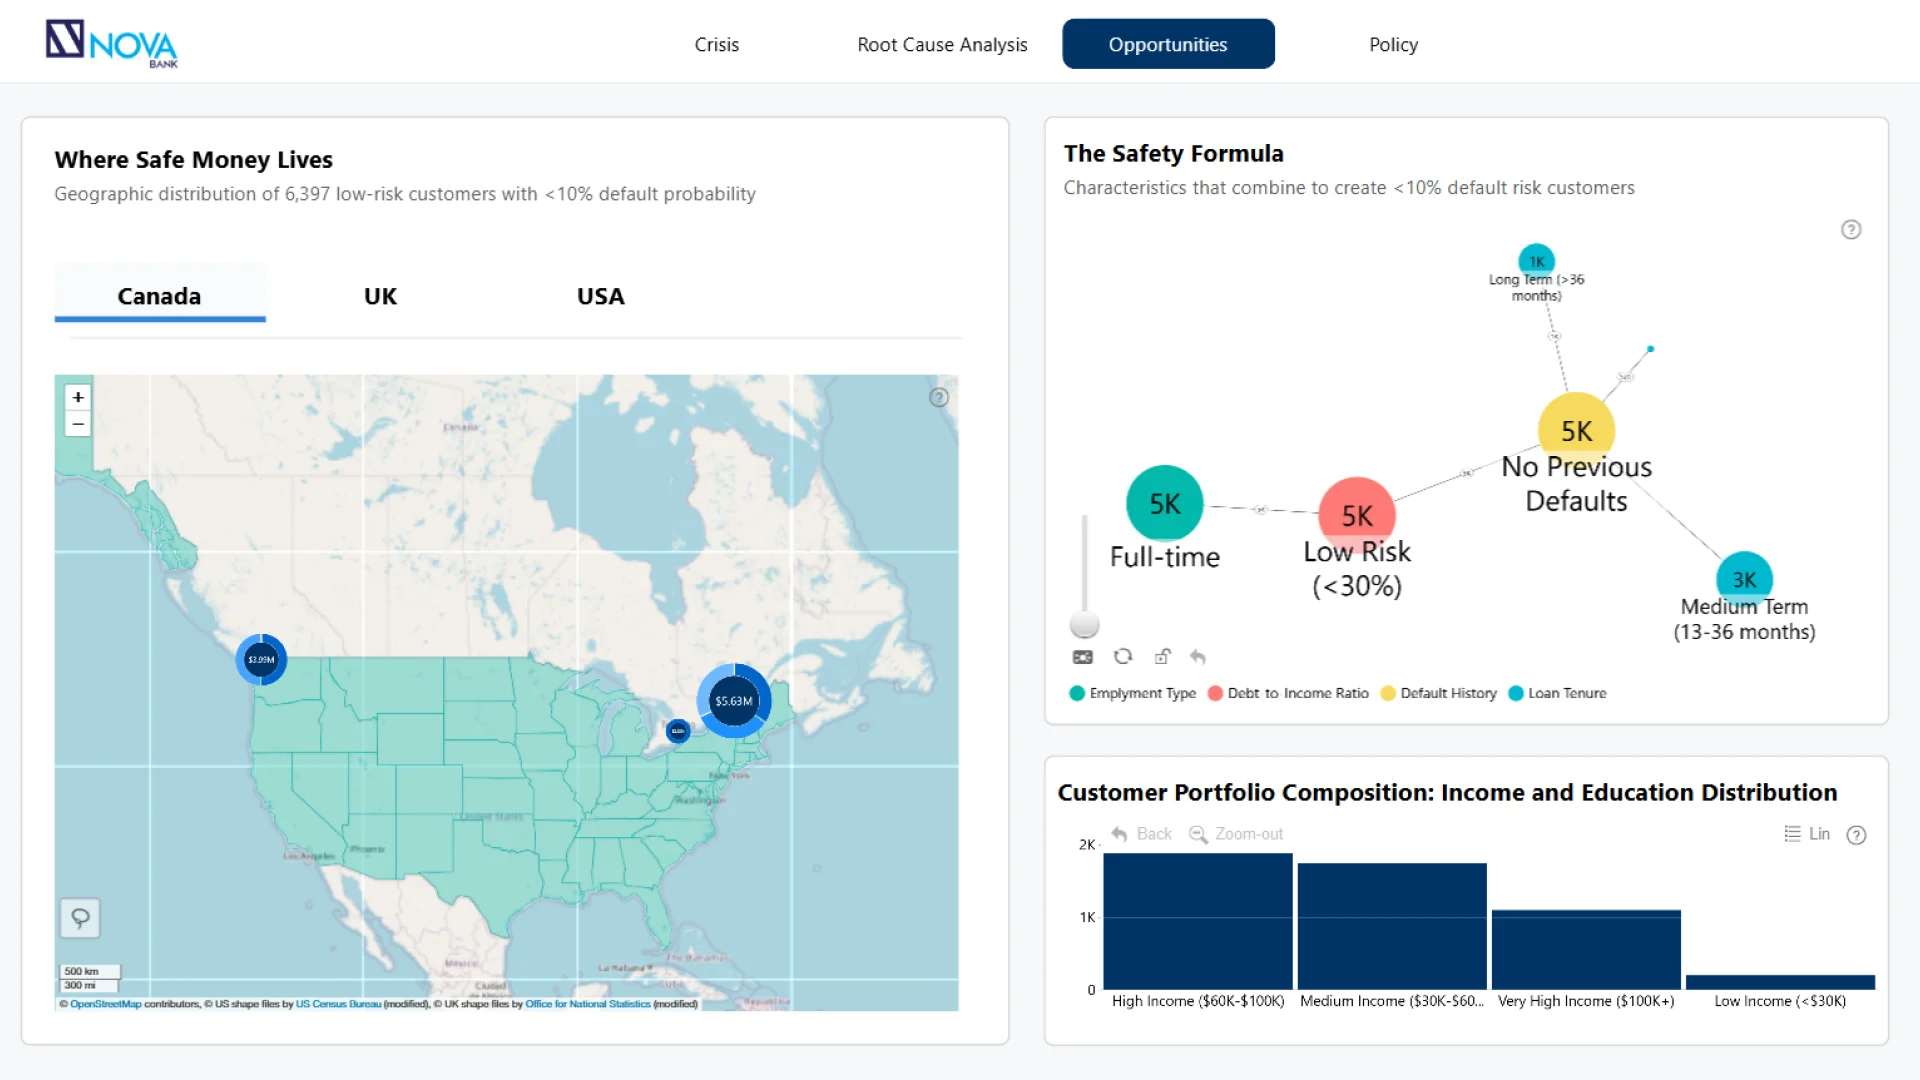Open help icon on the map corner
1920x1080 pixels.
938,398
